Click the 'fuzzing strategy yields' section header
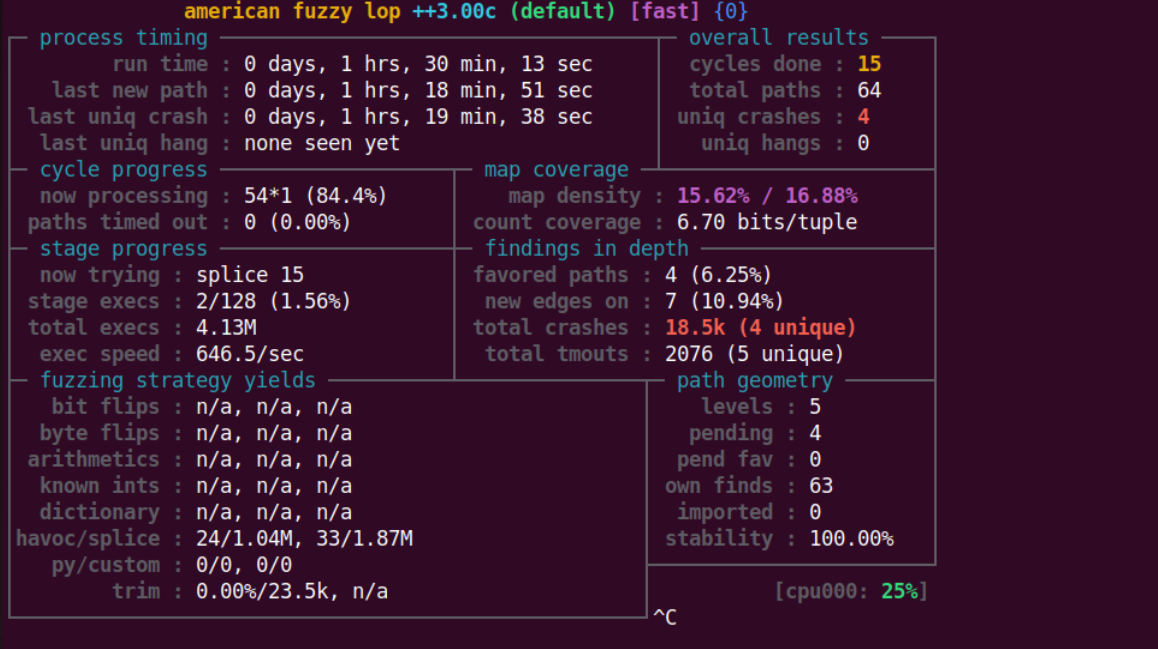This screenshot has width=1158, height=649. click(x=177, y=381)
